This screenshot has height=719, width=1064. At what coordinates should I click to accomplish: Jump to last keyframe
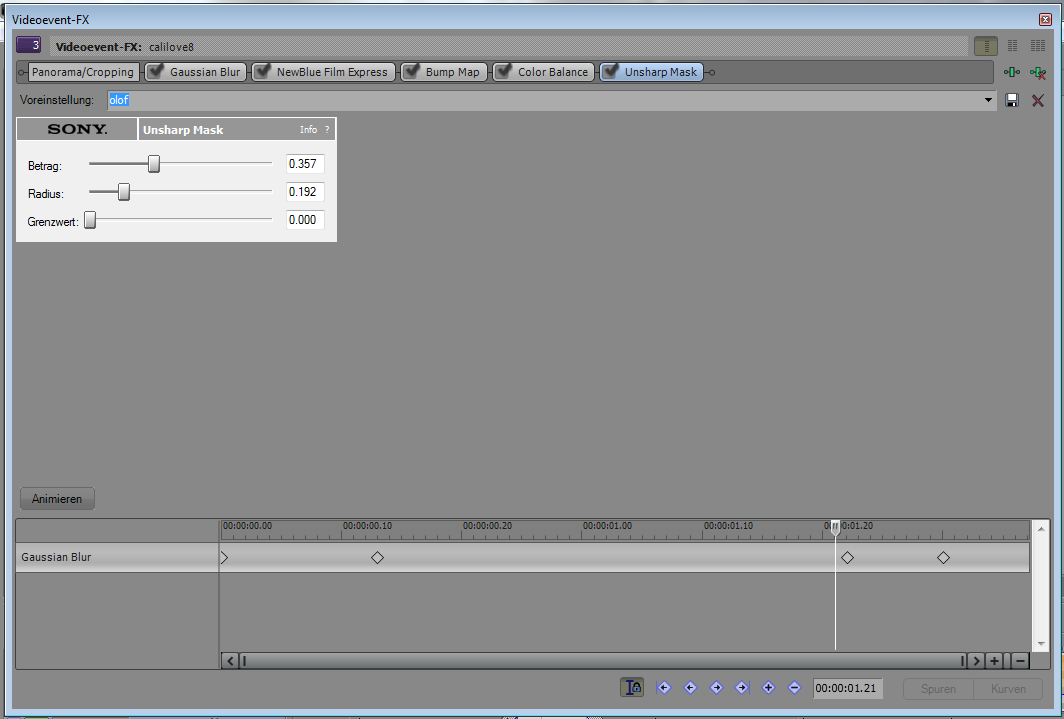coord(742,687)
